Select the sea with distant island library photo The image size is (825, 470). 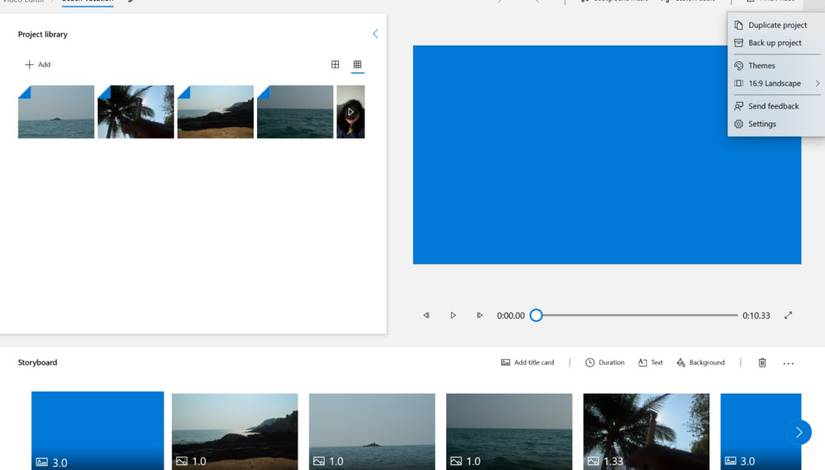click(x=56, y=112)
